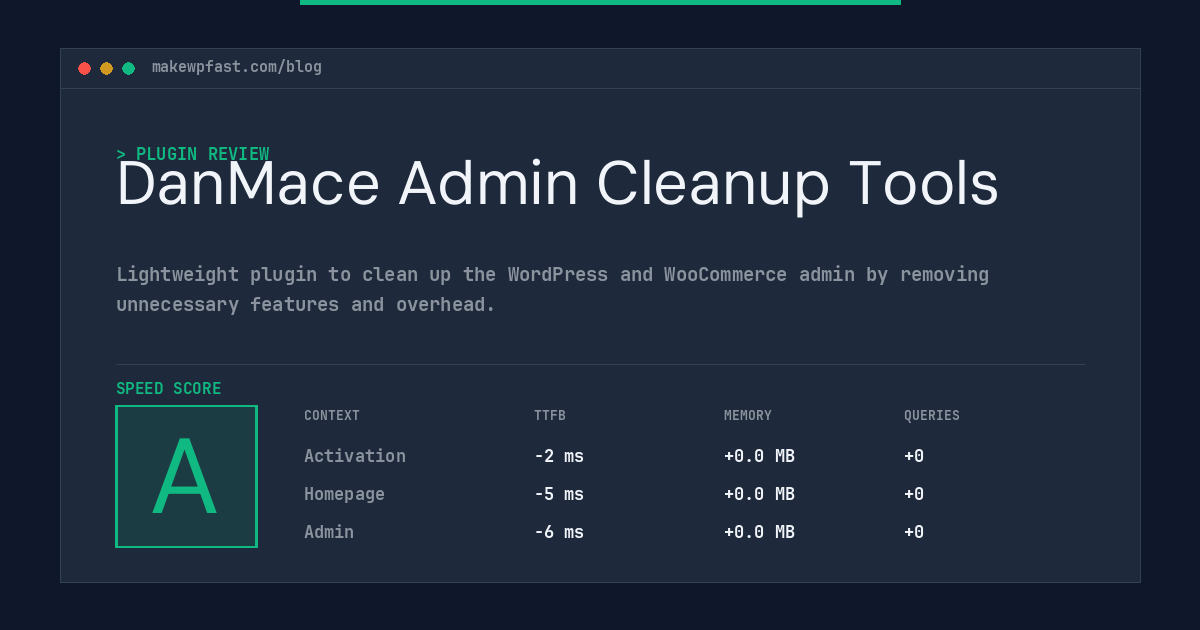The height and width of the screenshot is (630, 1200).
Task: Click the CONTEXT column header
Action: tap(332, 415)
